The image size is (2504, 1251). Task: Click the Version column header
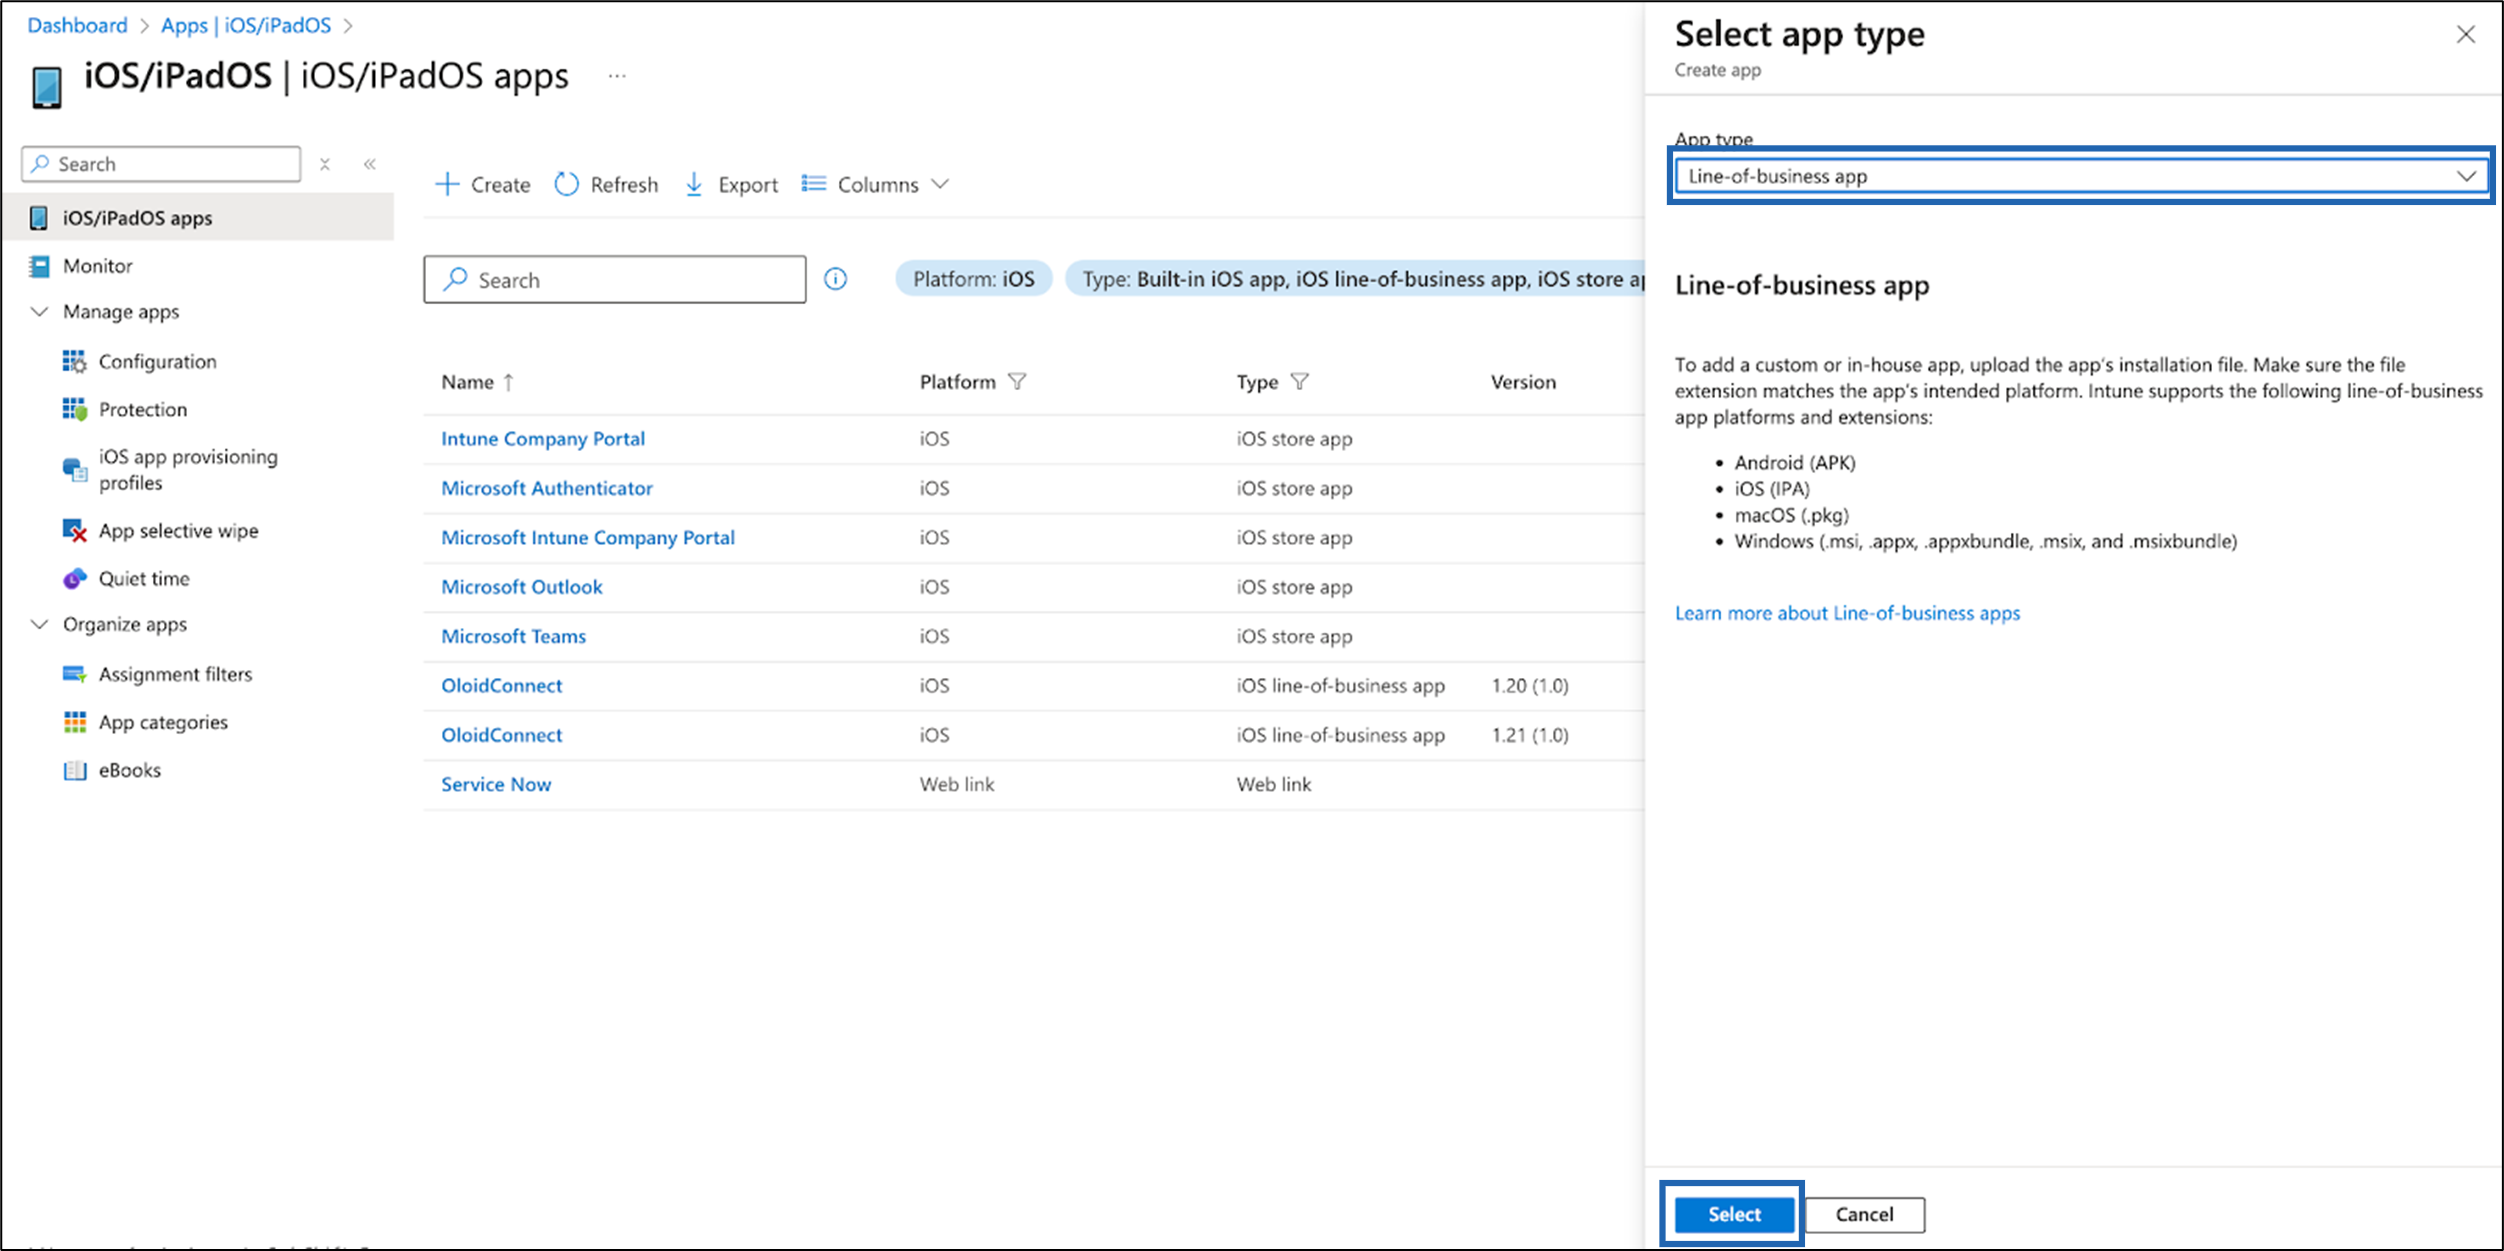pos(1523,382)
